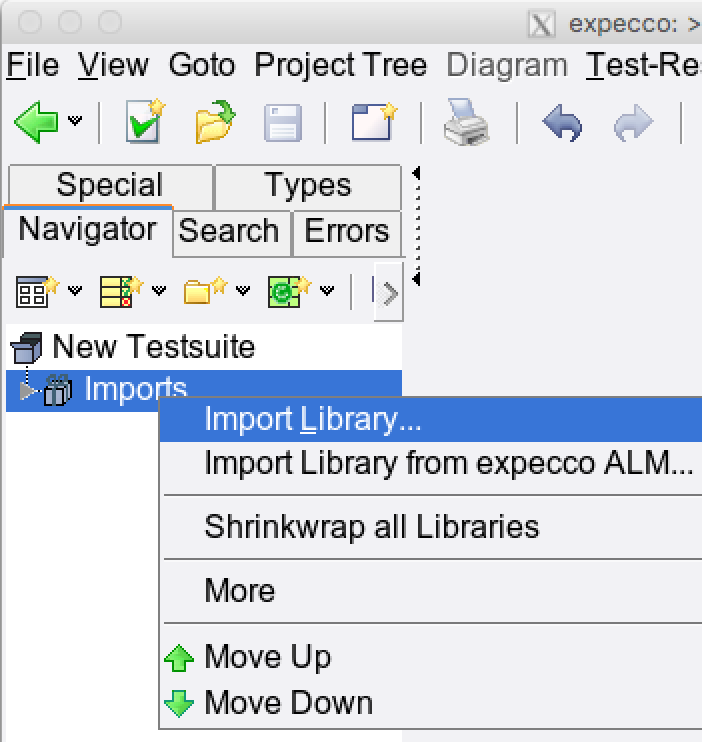Click the save floppy disk icon
702x742 pixels.
pyautogui.click(x=283, y=124)
